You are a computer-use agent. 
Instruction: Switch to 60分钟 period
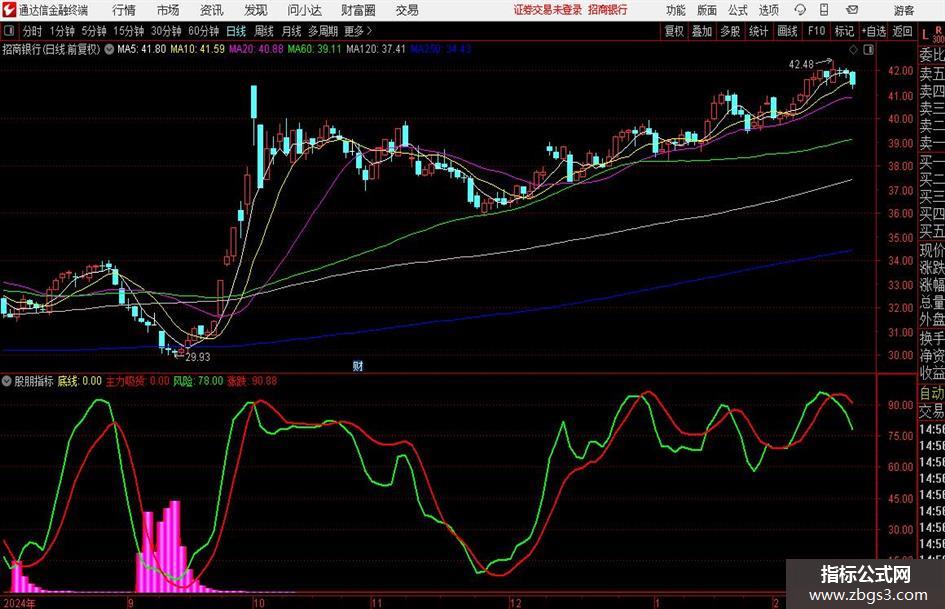[x=203, y=31]
